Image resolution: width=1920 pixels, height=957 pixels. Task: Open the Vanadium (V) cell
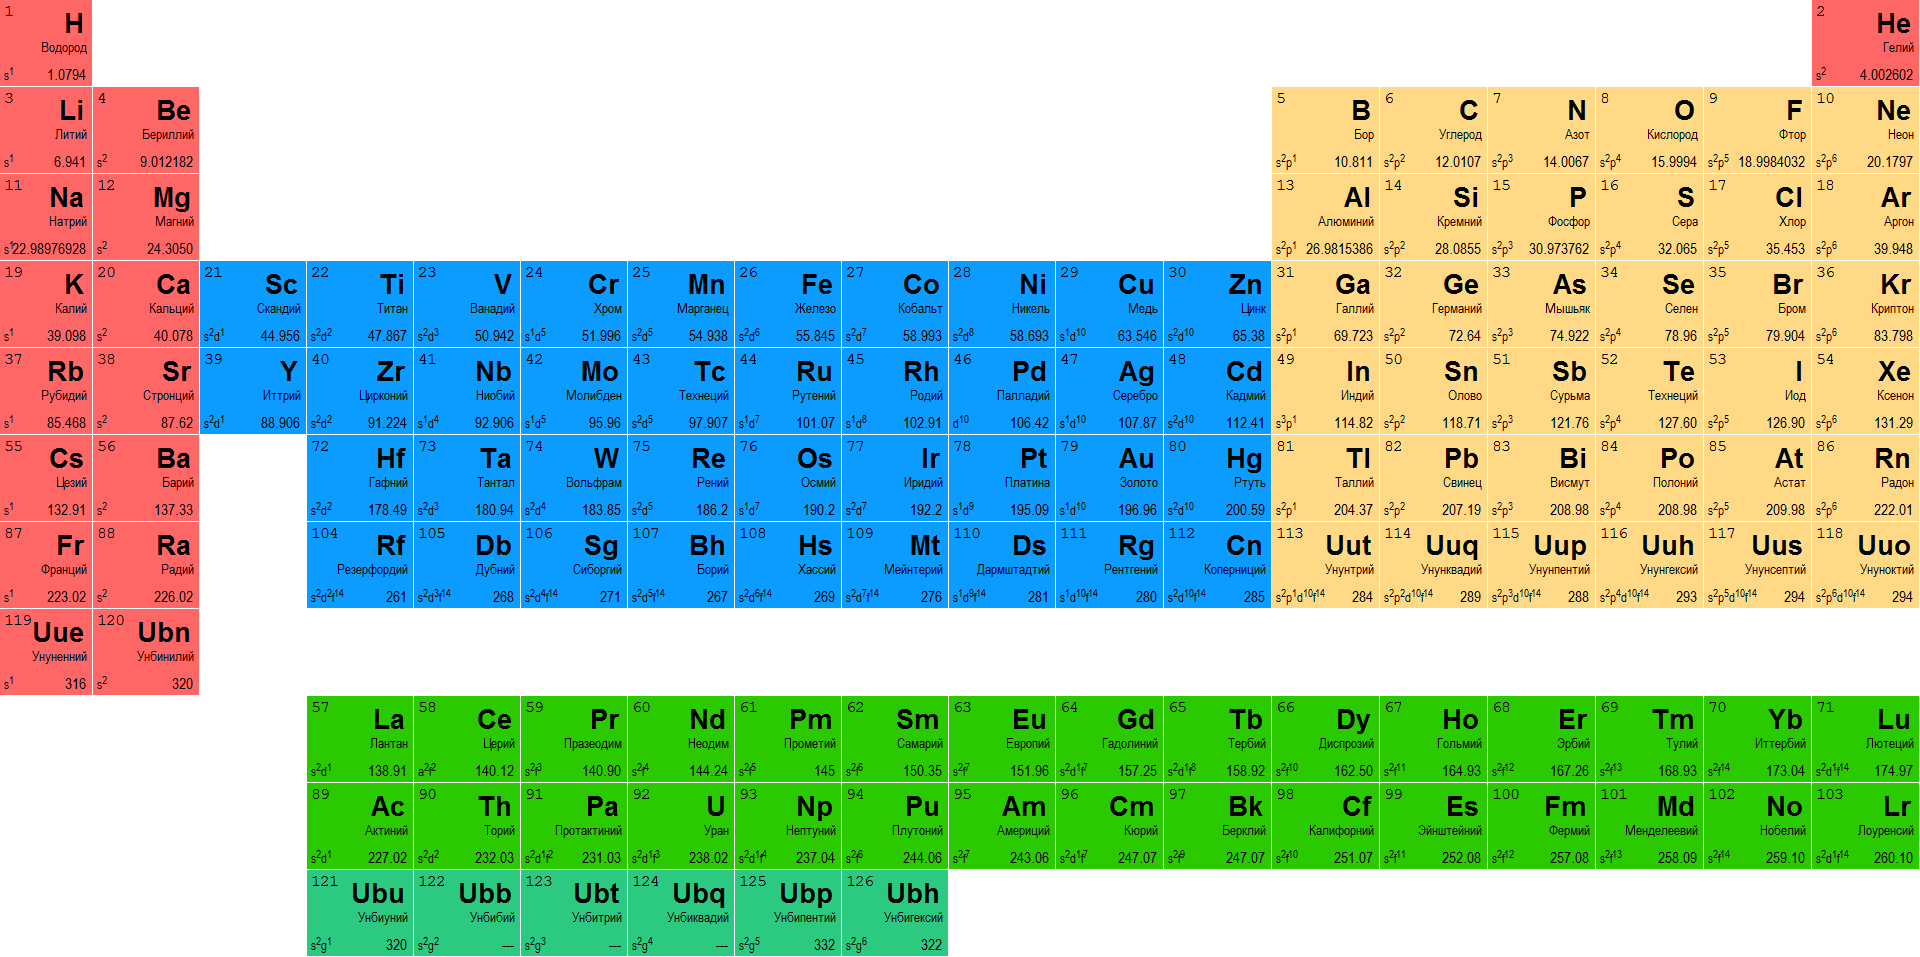coord(467,304)
